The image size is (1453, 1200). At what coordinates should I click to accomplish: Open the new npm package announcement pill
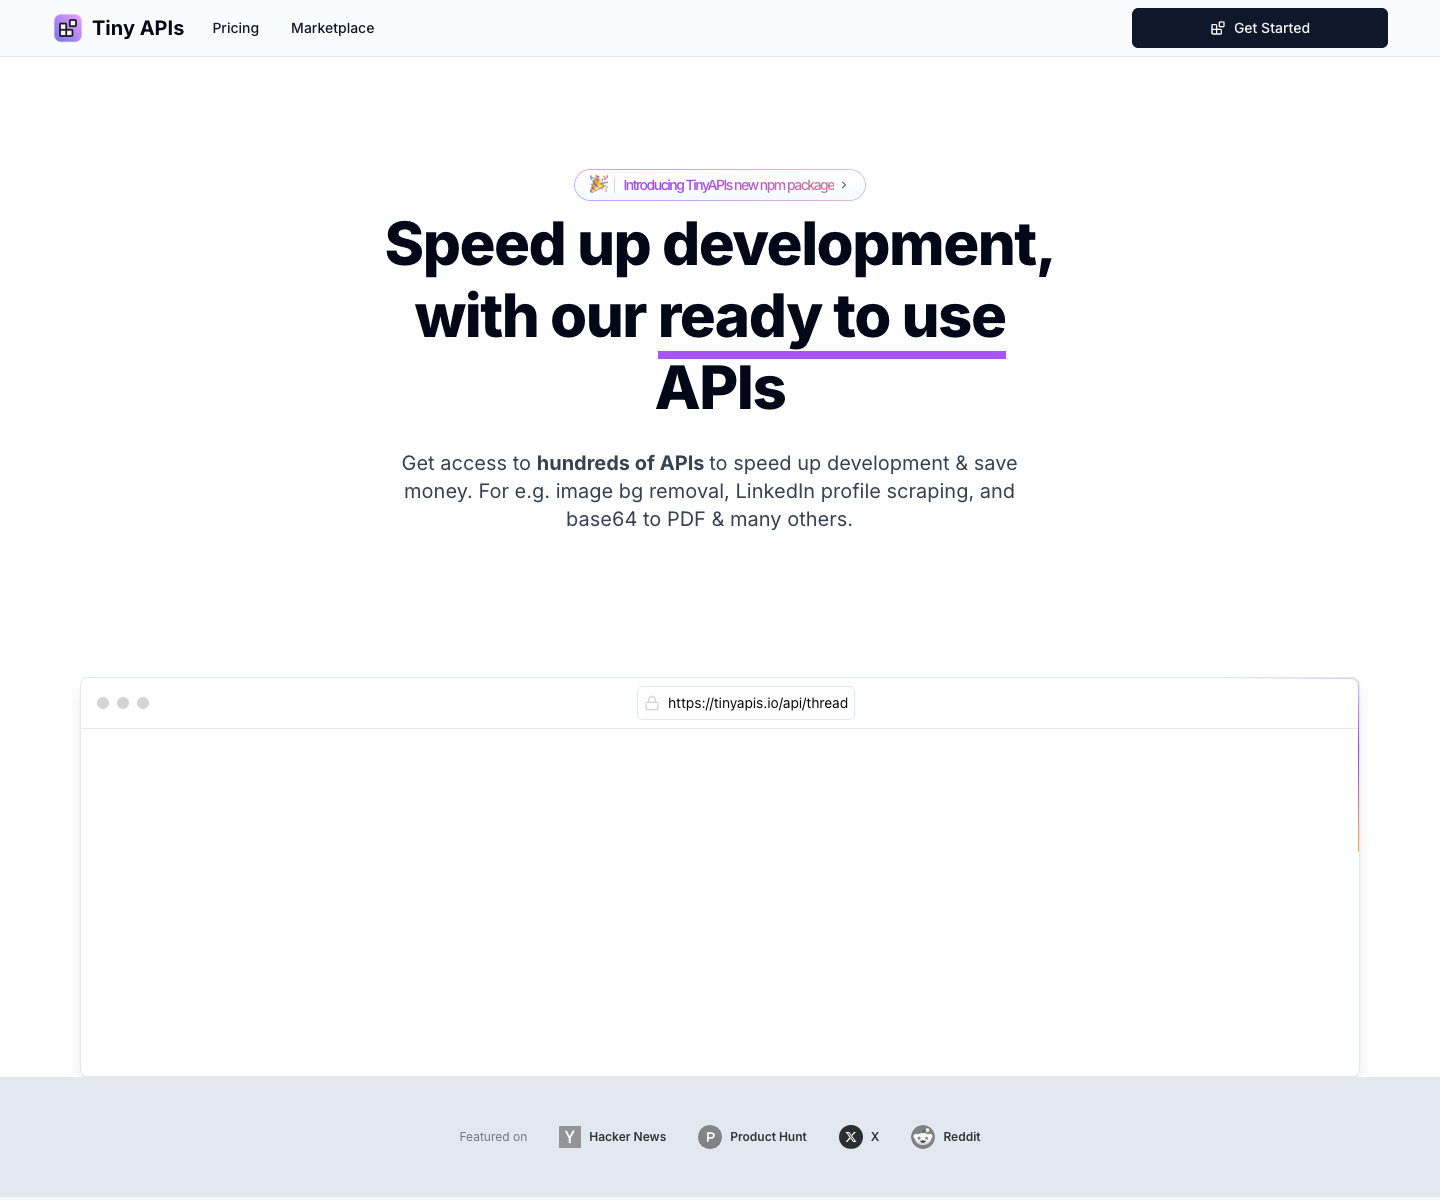click(719, 185)
